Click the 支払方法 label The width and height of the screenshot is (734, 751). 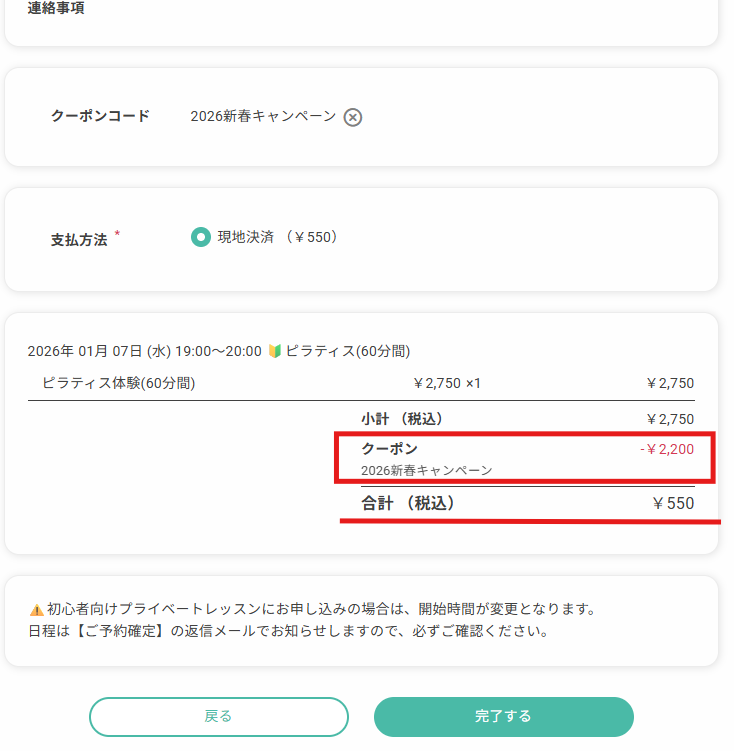(x=79, y=240)
